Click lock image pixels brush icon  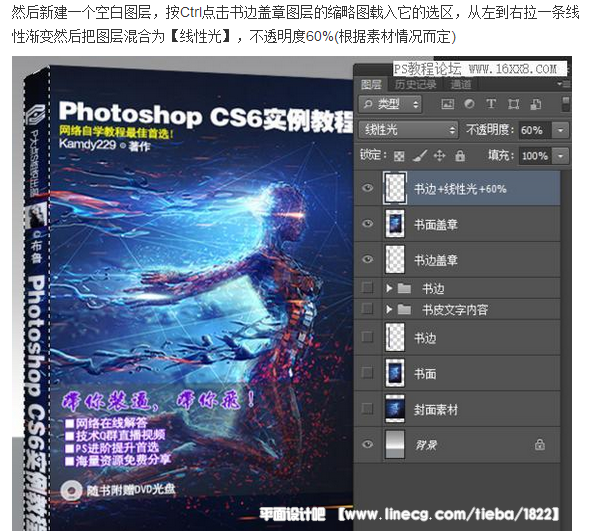pos(419,155)
